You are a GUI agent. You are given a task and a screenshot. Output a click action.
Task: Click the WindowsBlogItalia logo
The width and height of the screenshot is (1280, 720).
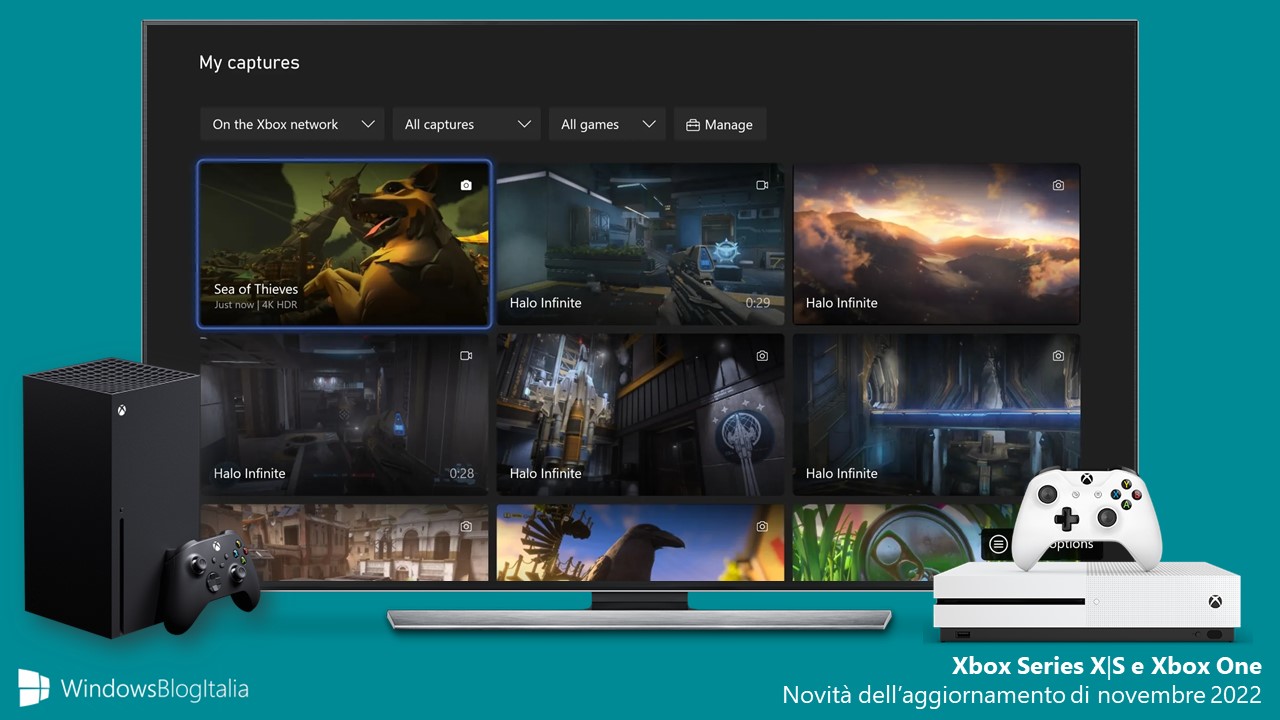pyautogui.click(x=133, y=688)
